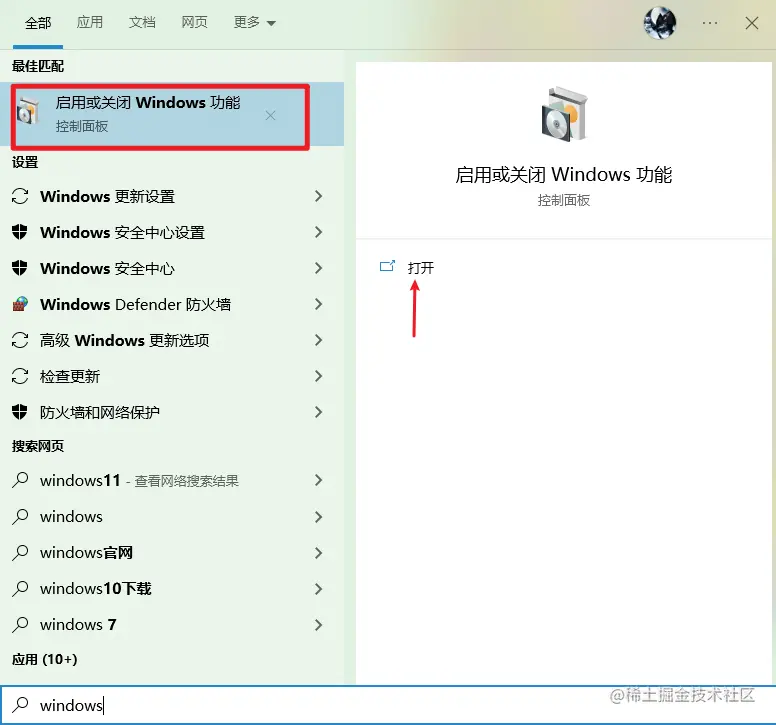This screenshot has width=776, height=725.
Task: Click search icon beside windows10下载
Action: [x=20, y=588]
